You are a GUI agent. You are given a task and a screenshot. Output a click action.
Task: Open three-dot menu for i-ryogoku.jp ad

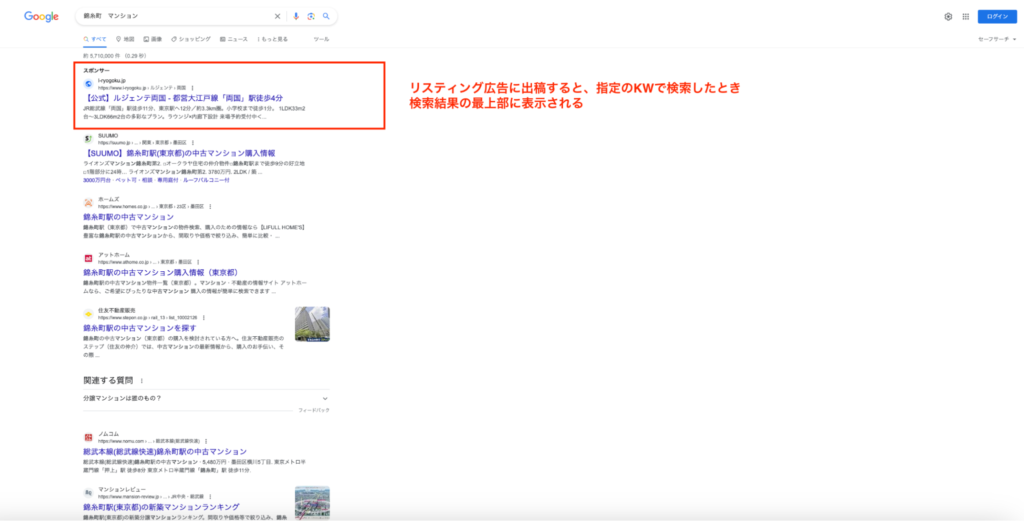click(x=192, y=87)
